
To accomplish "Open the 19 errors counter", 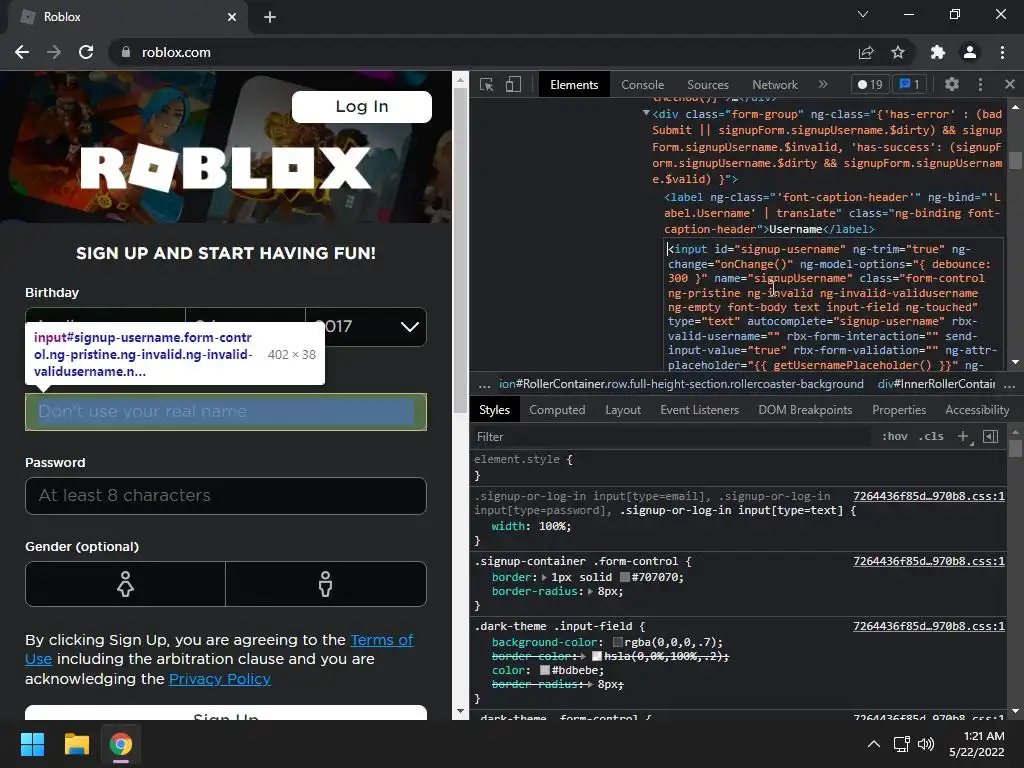I will [x=870, y=84].
